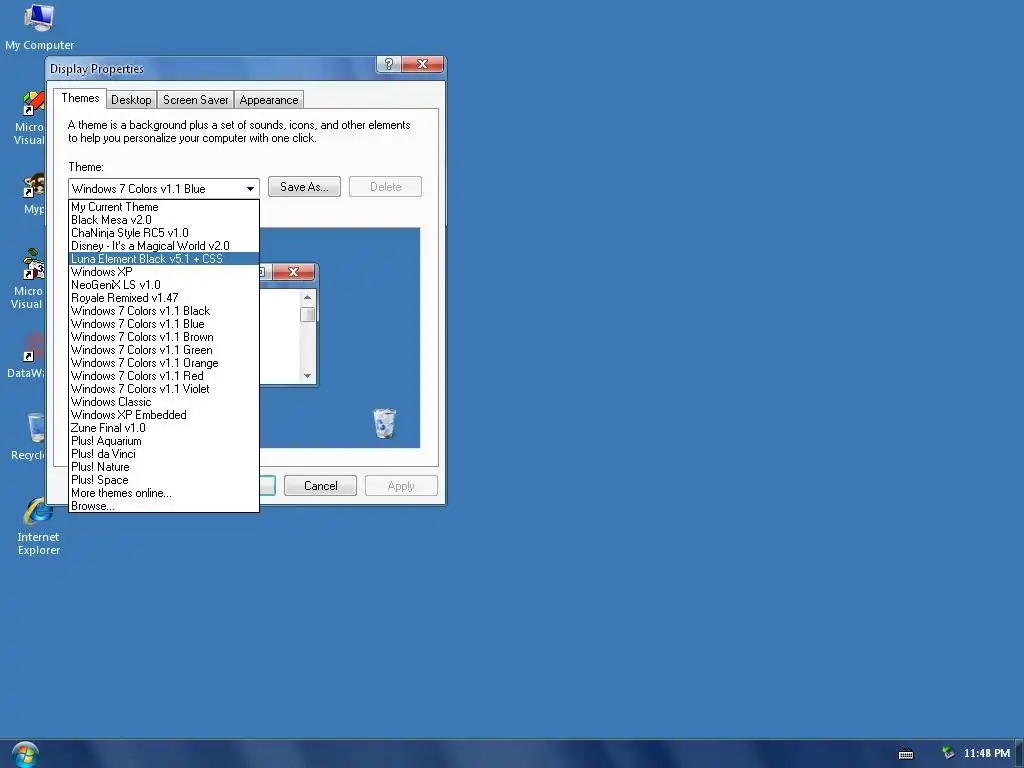This screenshot has width=1024, height=768.
Task: Select Windows 7 Colors v1.1 Black
Action: [x=164, y=311]
